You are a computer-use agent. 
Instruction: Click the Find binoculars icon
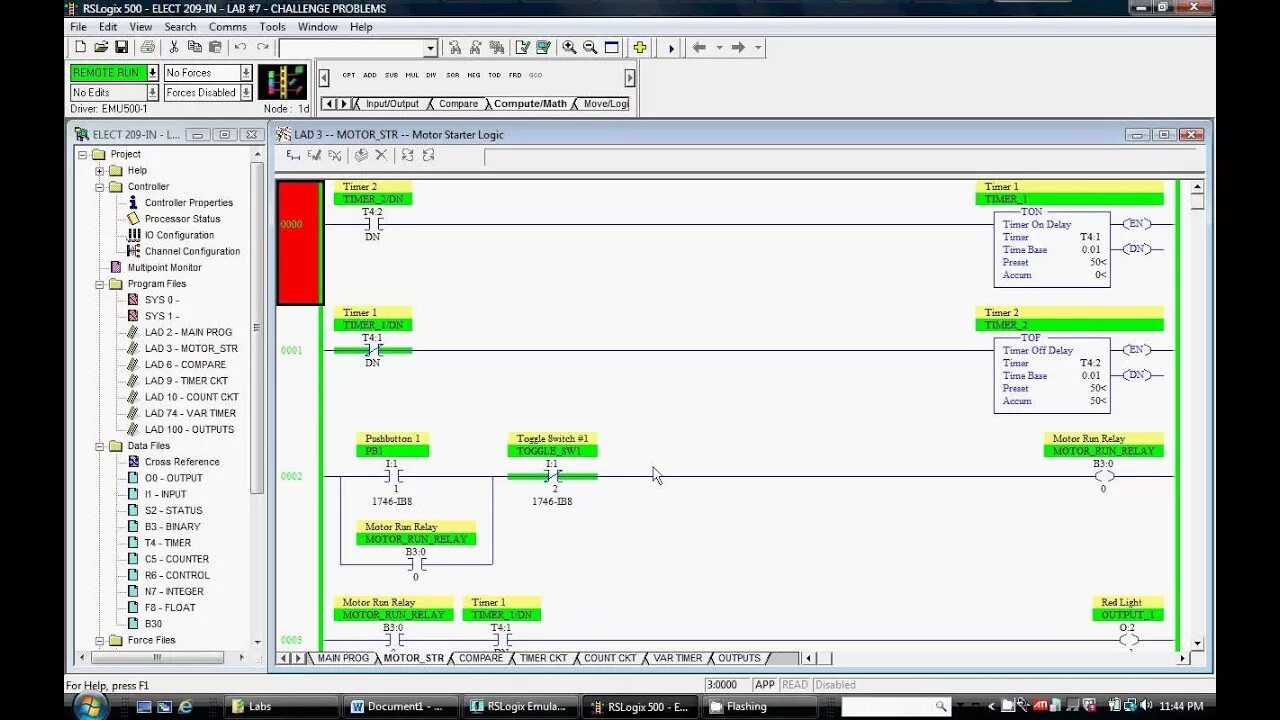tap(455, 47)
